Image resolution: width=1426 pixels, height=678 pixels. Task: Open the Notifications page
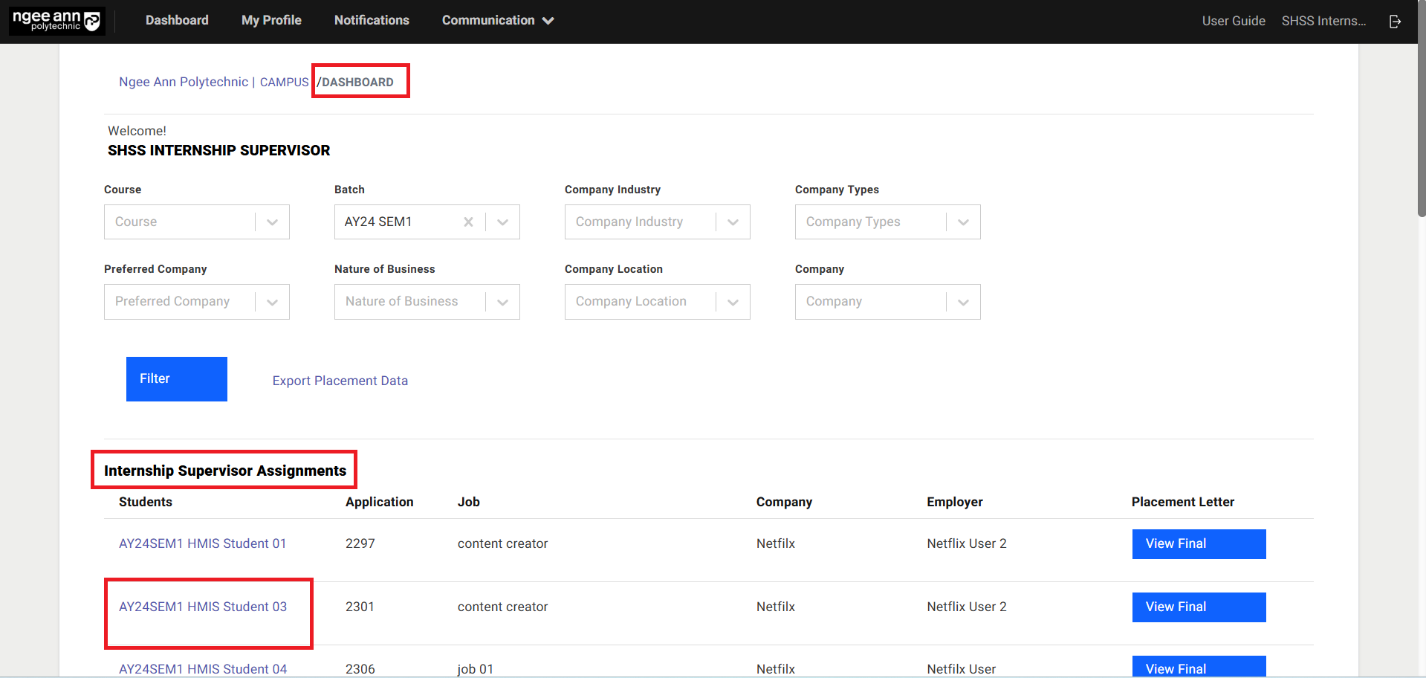point(371,20)
